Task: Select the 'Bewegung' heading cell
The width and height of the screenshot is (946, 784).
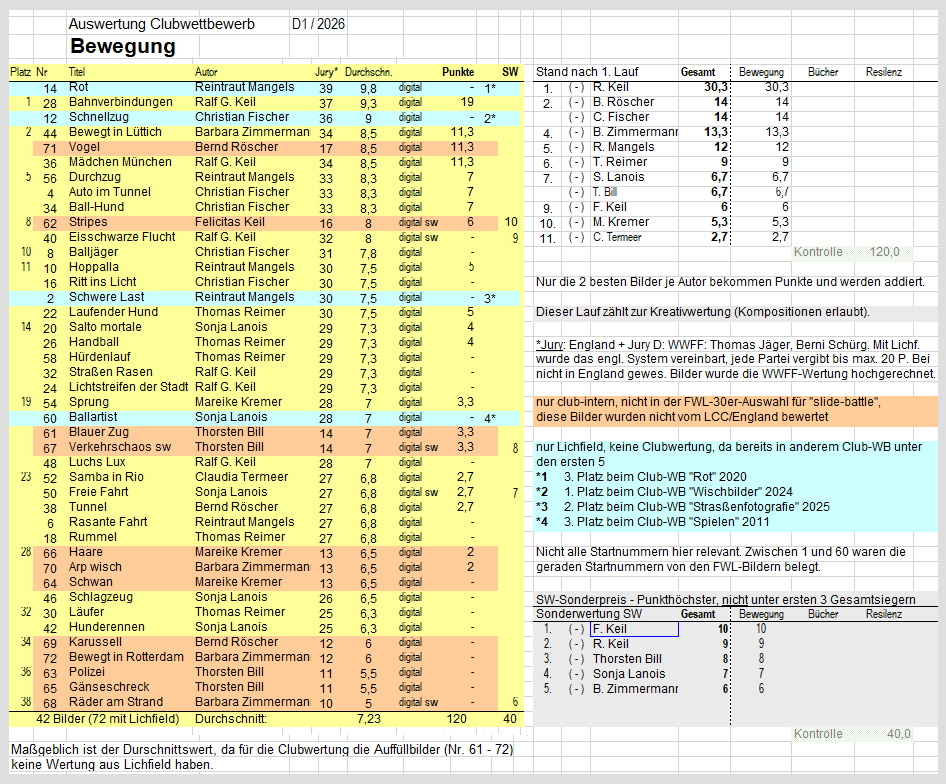Action: point(123,46)
